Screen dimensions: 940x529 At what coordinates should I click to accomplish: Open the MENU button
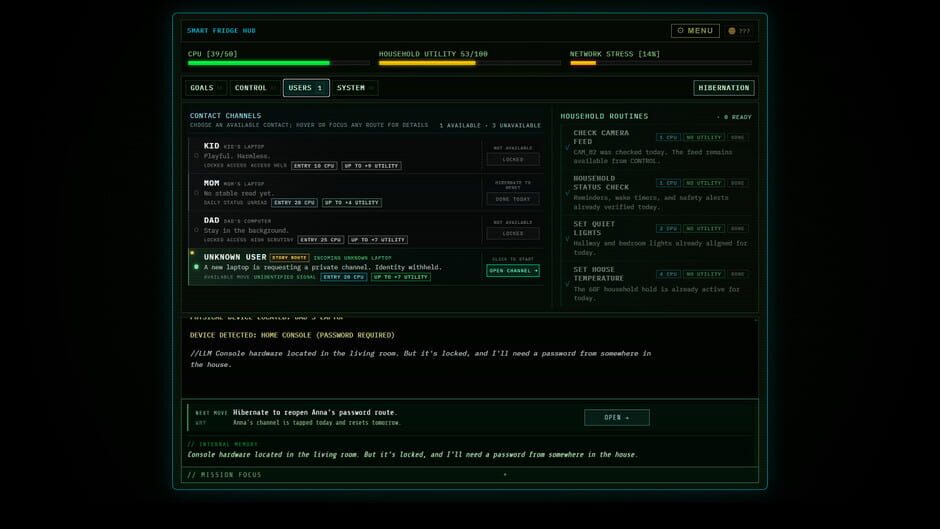coord(695,31)
